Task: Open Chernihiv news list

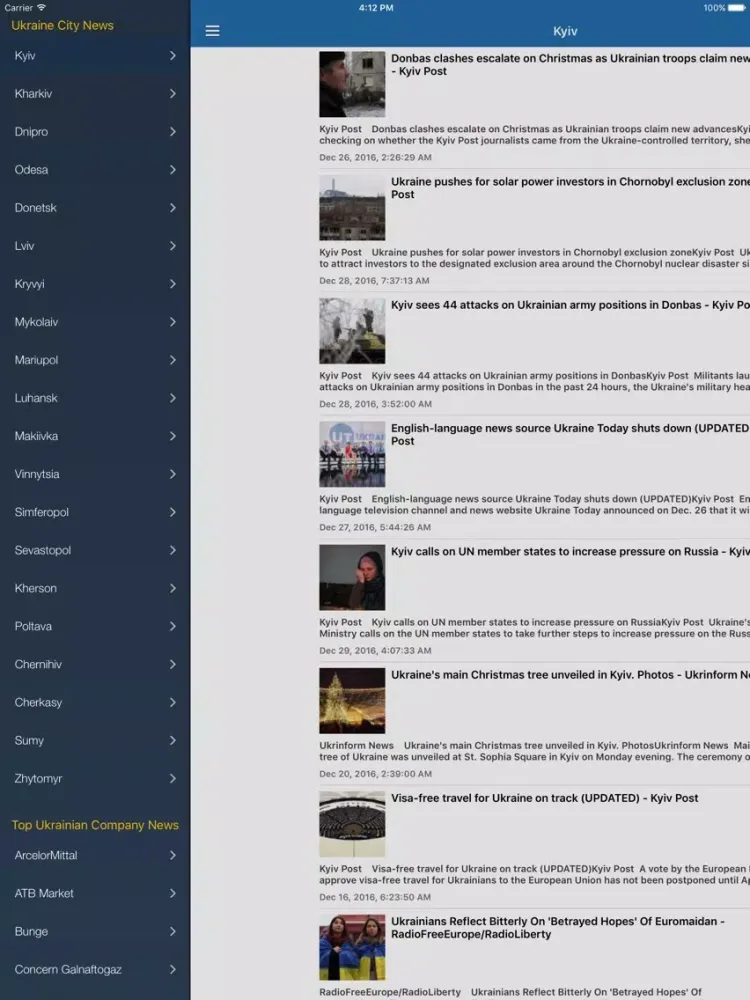Action: pos(95,665)
